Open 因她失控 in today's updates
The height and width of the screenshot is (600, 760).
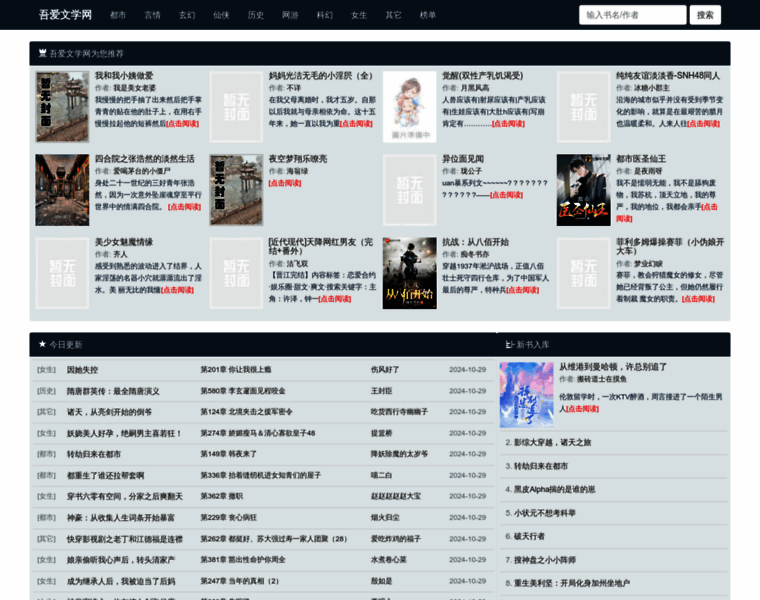pos(82,370)
